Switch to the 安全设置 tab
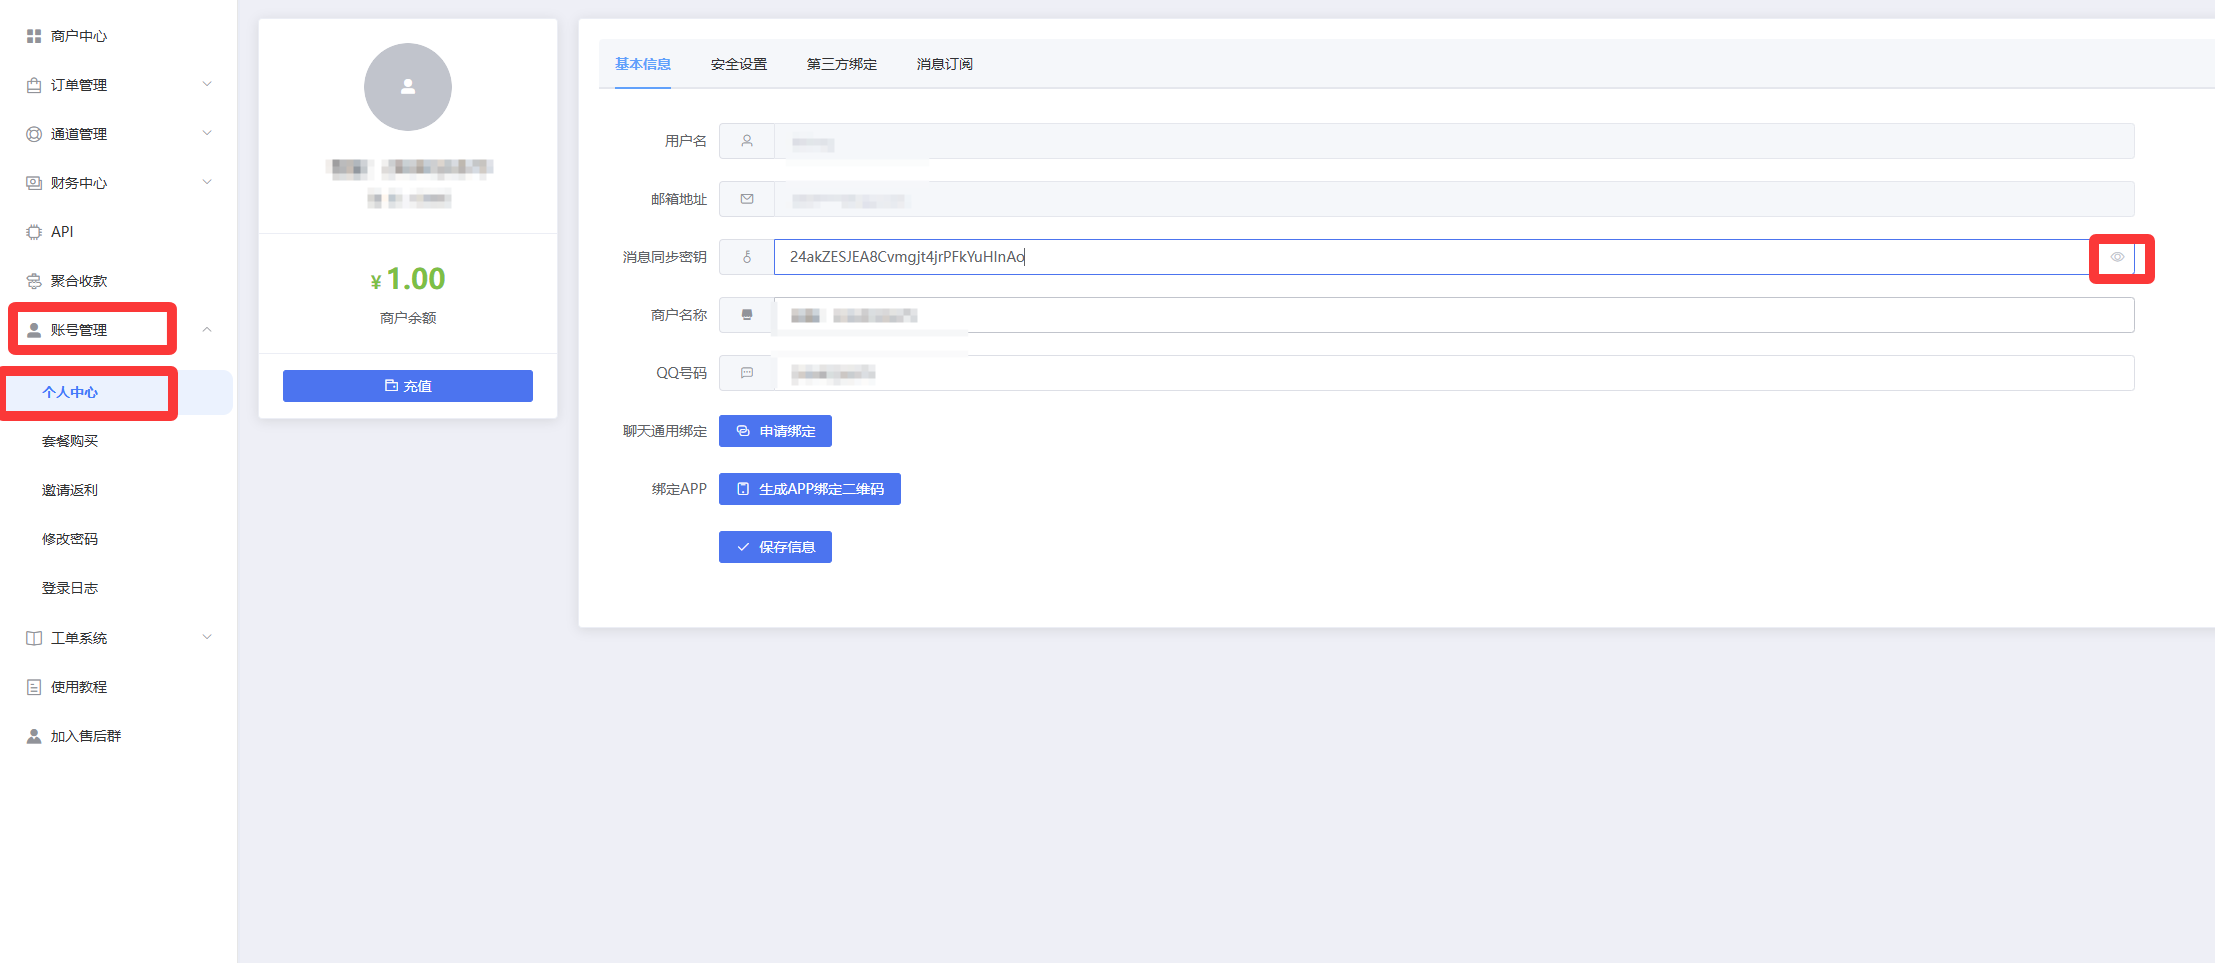 (738, 64)
